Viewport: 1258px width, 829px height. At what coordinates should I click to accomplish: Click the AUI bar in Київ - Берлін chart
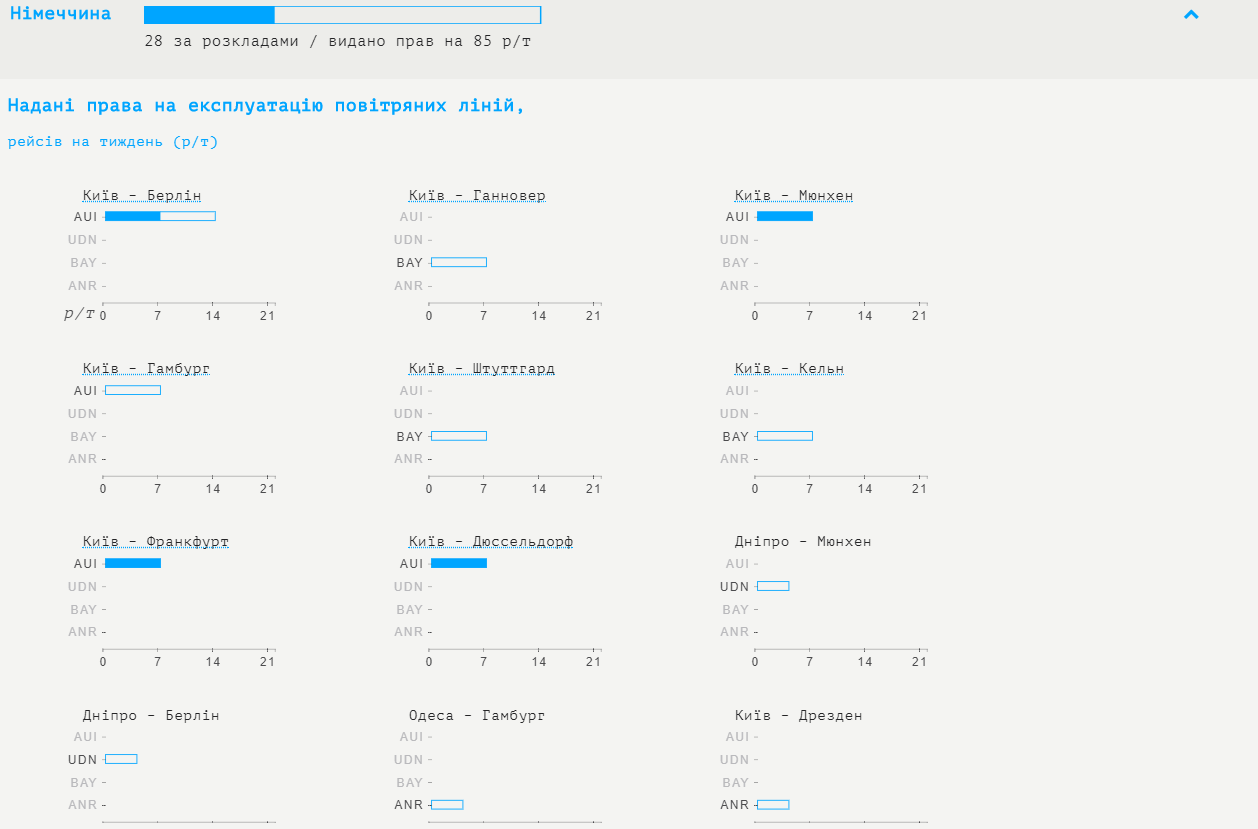tap(160, 216)
